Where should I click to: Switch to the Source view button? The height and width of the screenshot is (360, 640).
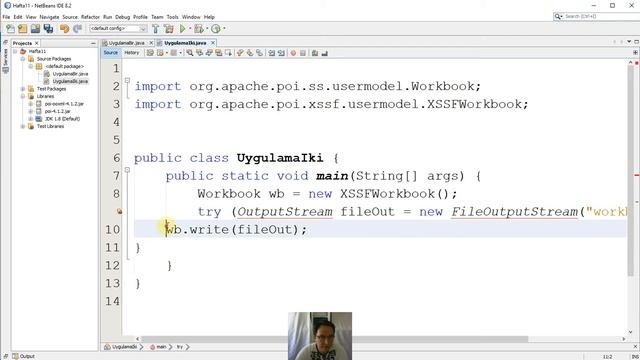tap(111, 53)
